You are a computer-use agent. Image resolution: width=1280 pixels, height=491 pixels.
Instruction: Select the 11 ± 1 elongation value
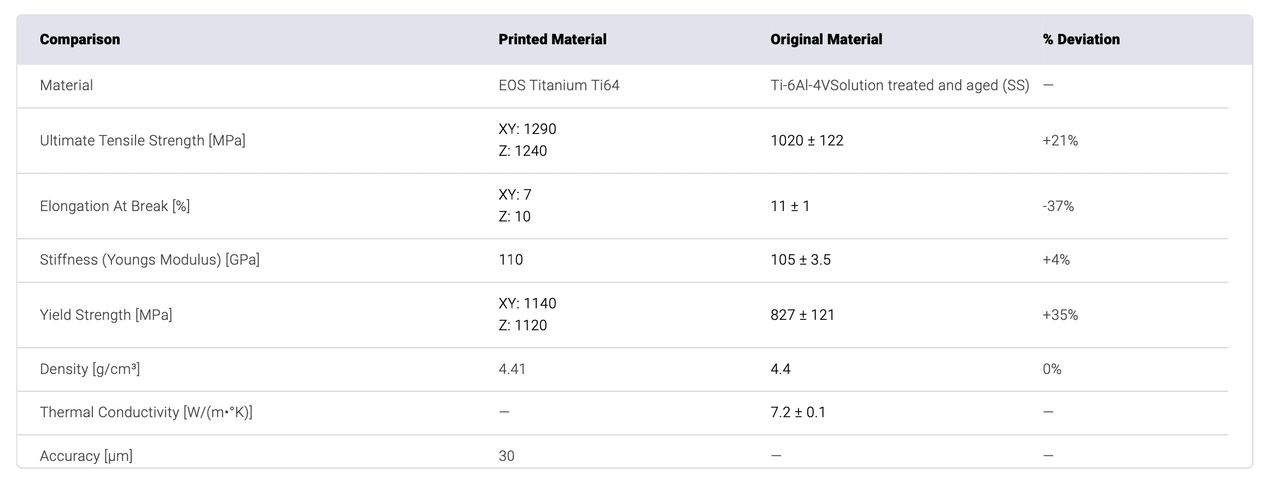790,206
